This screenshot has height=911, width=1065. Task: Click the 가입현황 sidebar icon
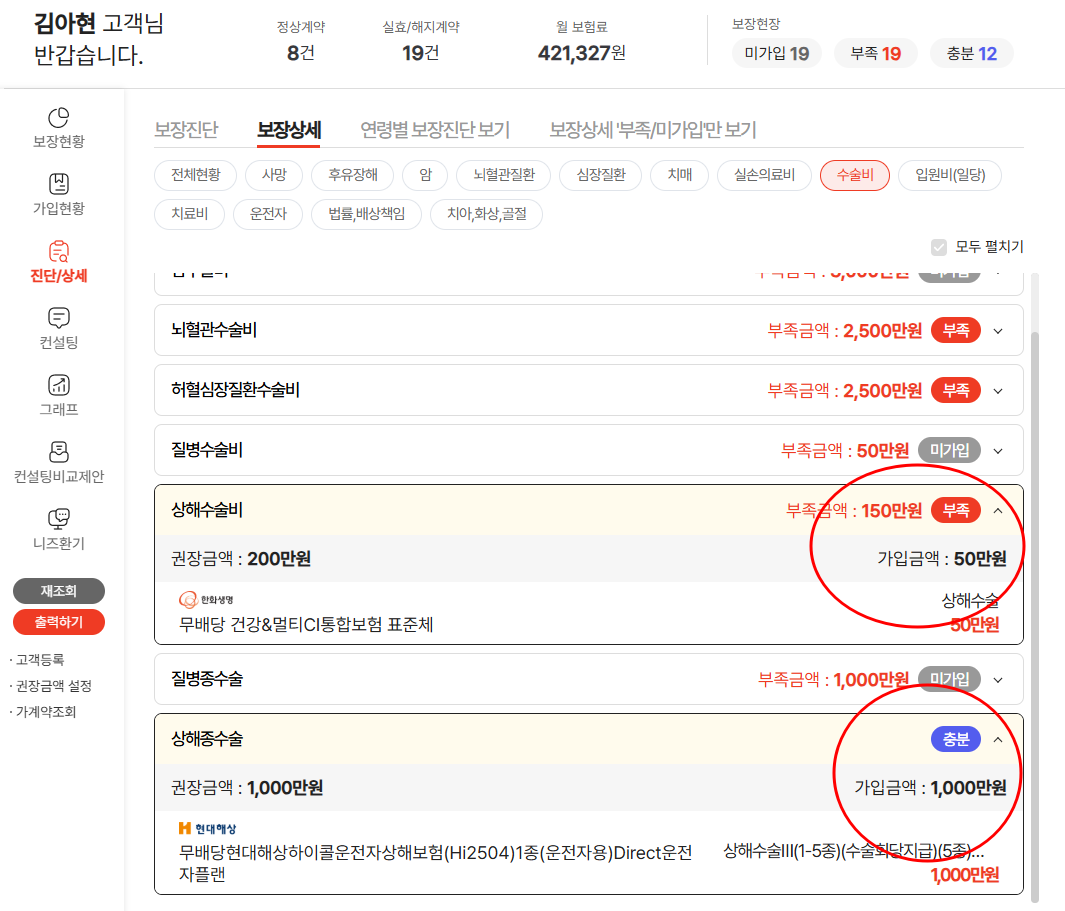coord(58,185)
